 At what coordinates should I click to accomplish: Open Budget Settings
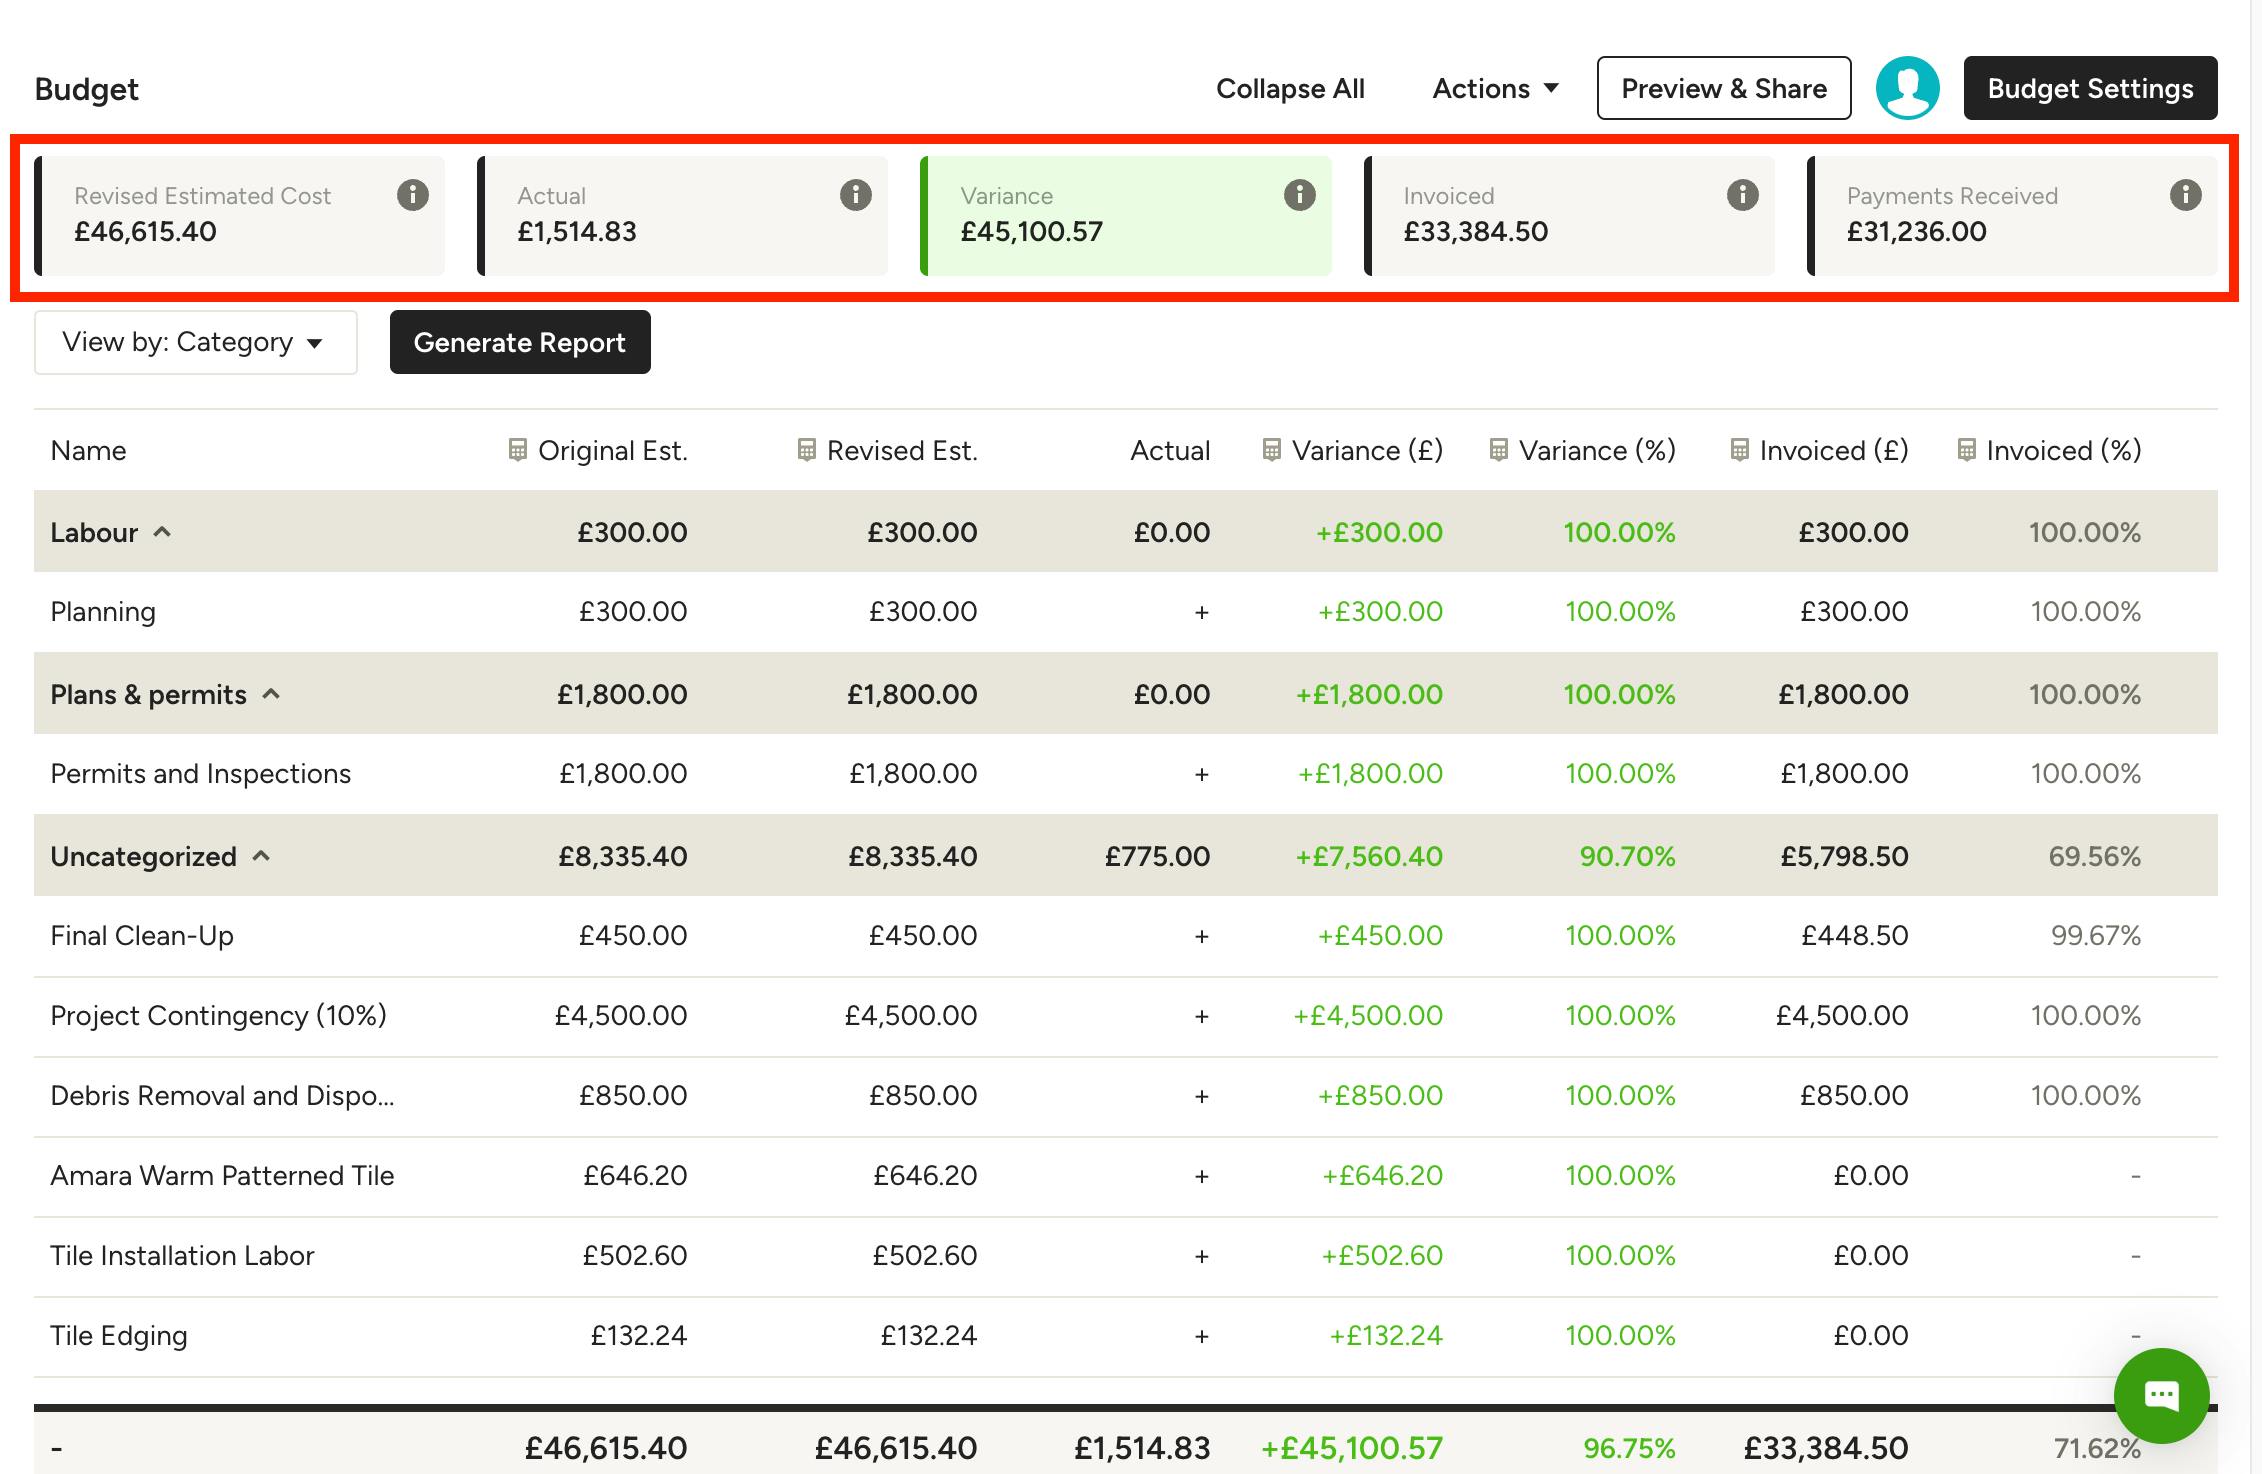[2090, 88]
